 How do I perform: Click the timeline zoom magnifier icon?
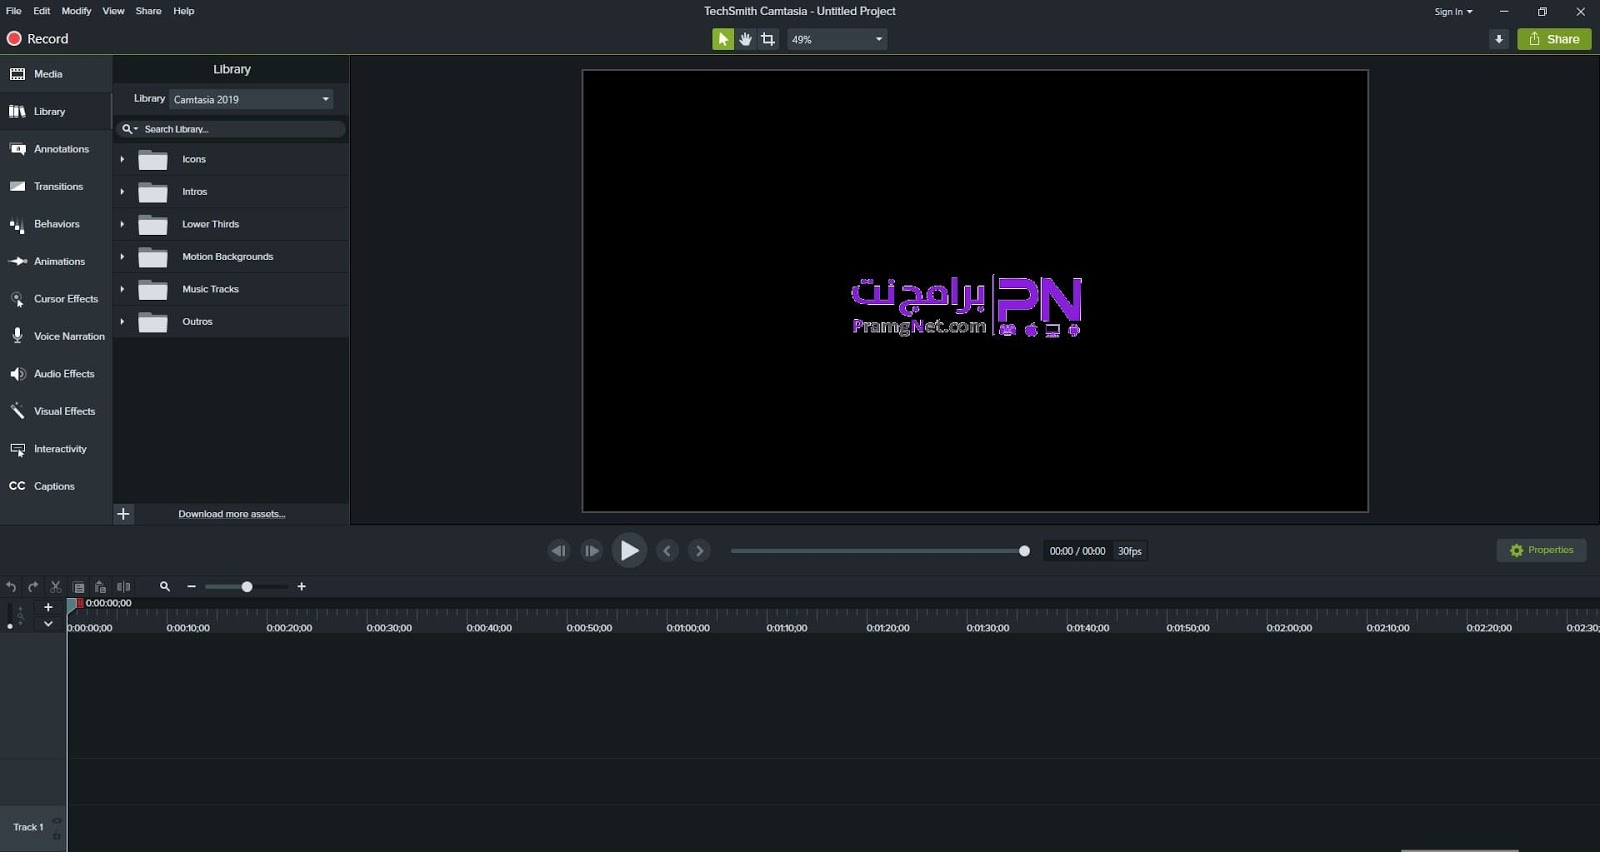[165, 587]
